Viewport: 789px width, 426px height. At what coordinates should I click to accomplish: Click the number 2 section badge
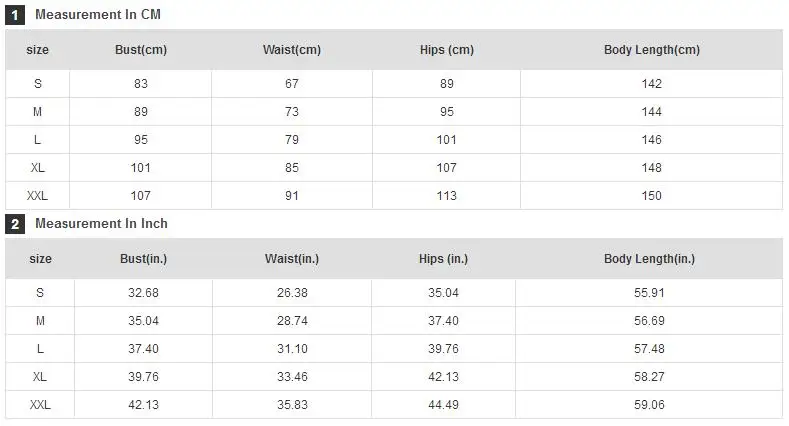(15, 224)
